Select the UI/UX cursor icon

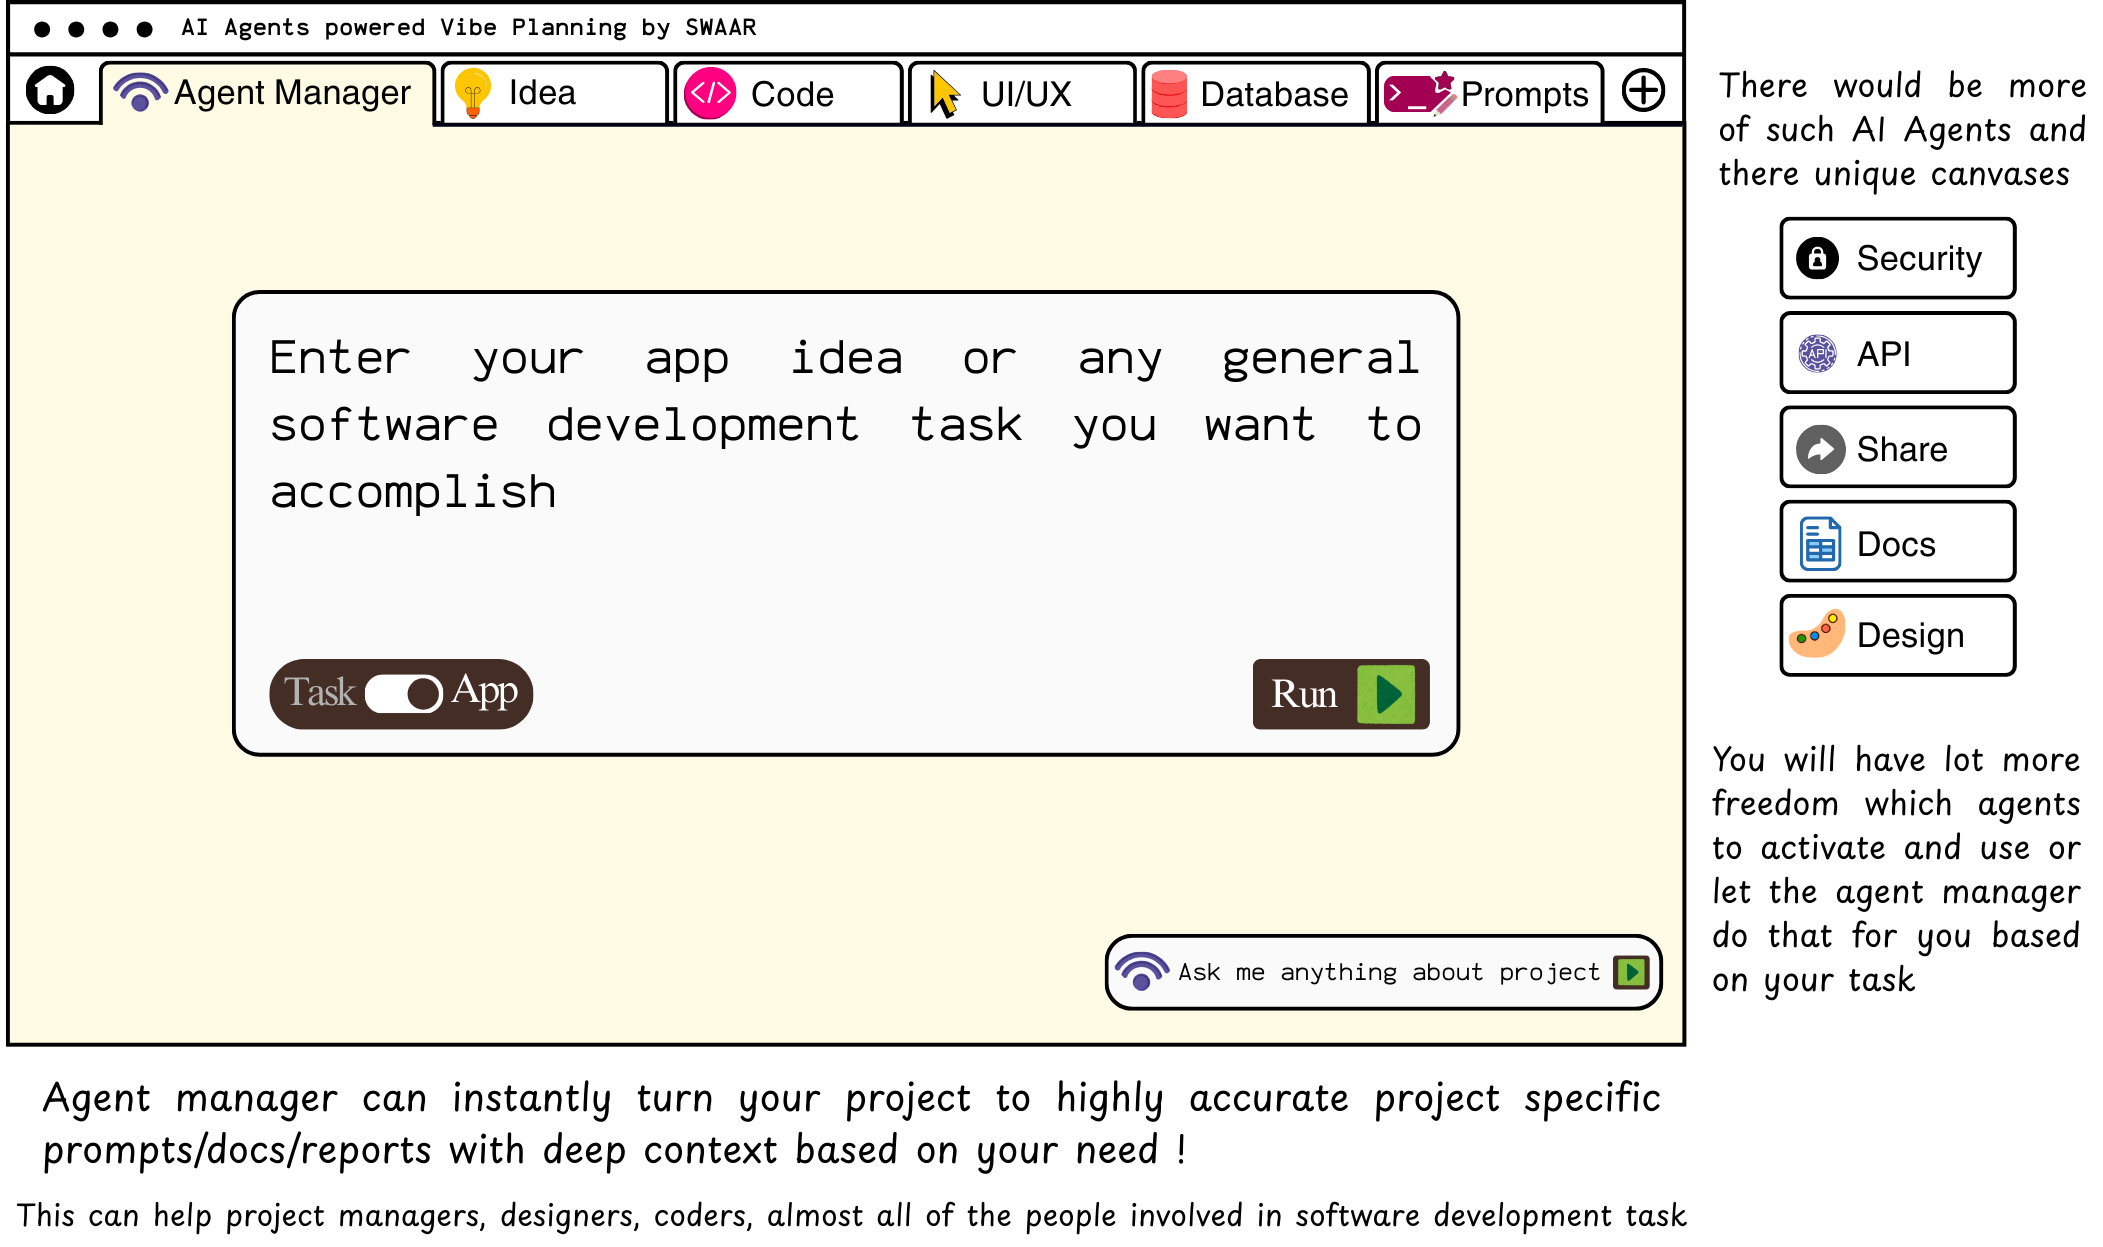click(941, 91)
